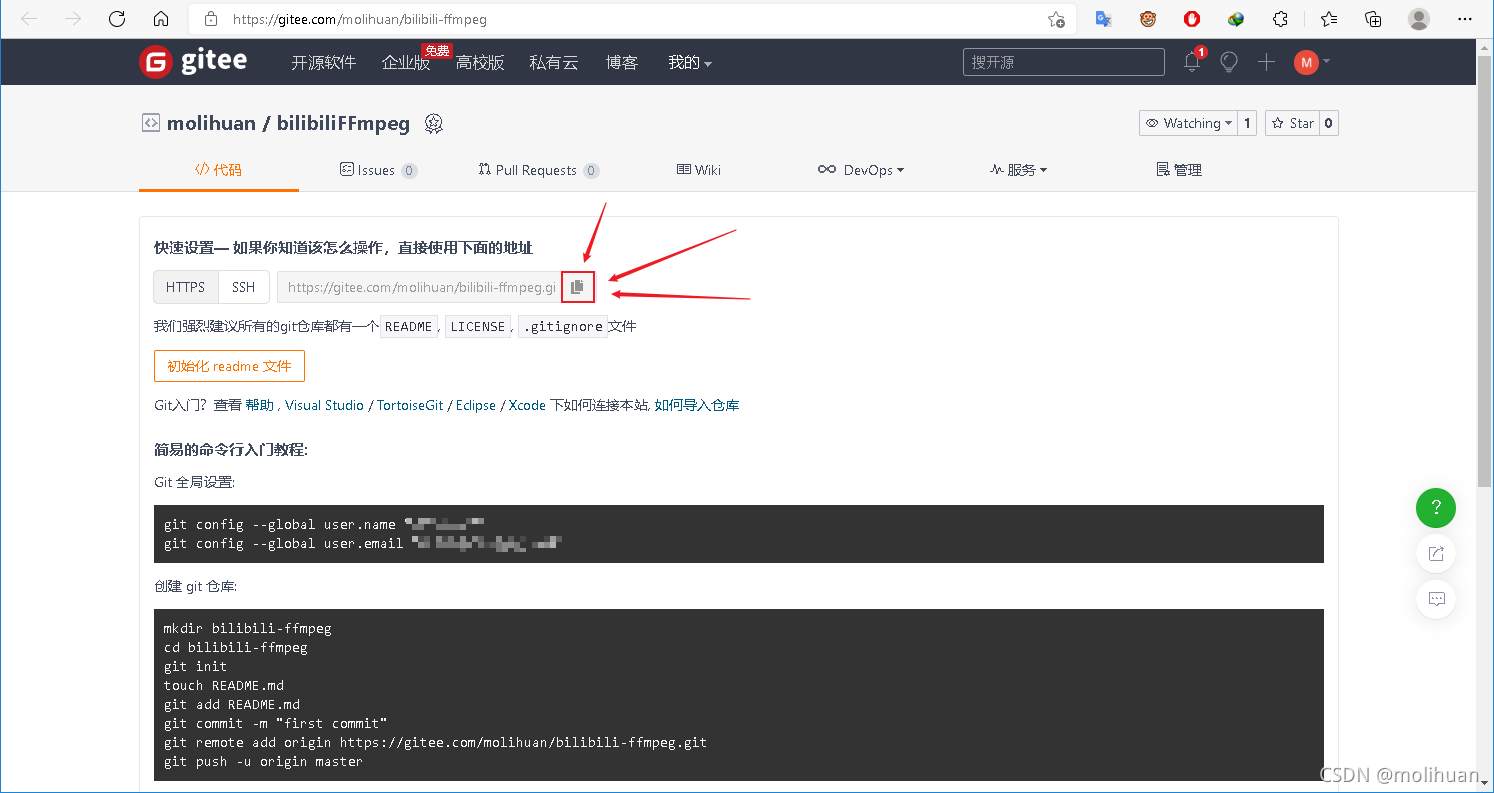
Task: Open the Wiki tab
Action: coord(699,170)
